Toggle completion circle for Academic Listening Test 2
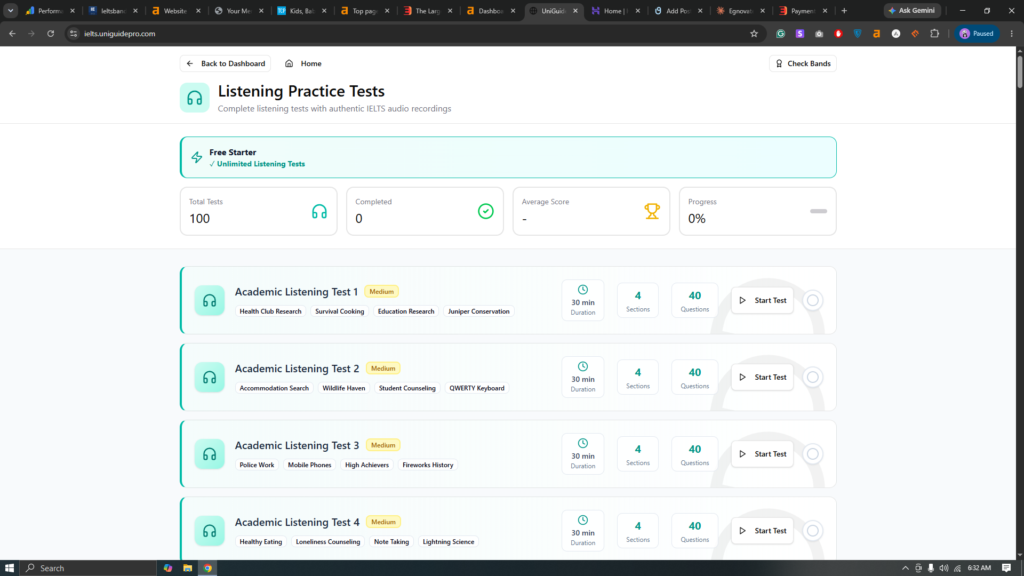 coord(812,377)
